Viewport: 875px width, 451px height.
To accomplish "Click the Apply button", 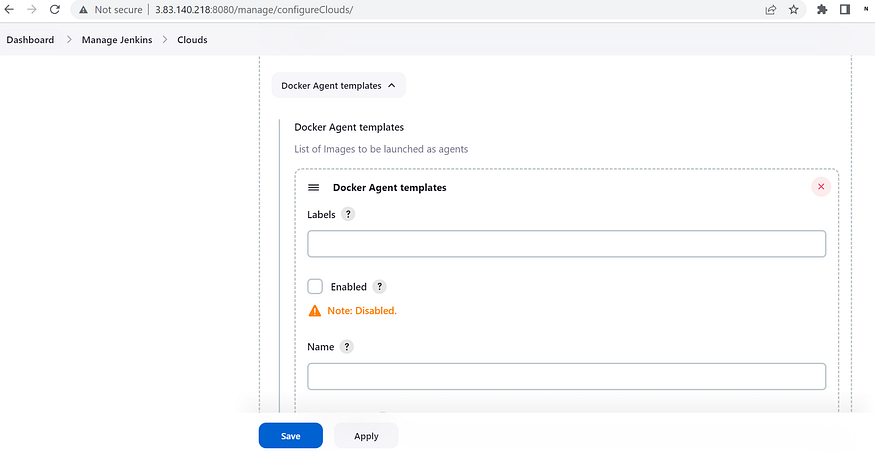I will (x=366, y=435).
